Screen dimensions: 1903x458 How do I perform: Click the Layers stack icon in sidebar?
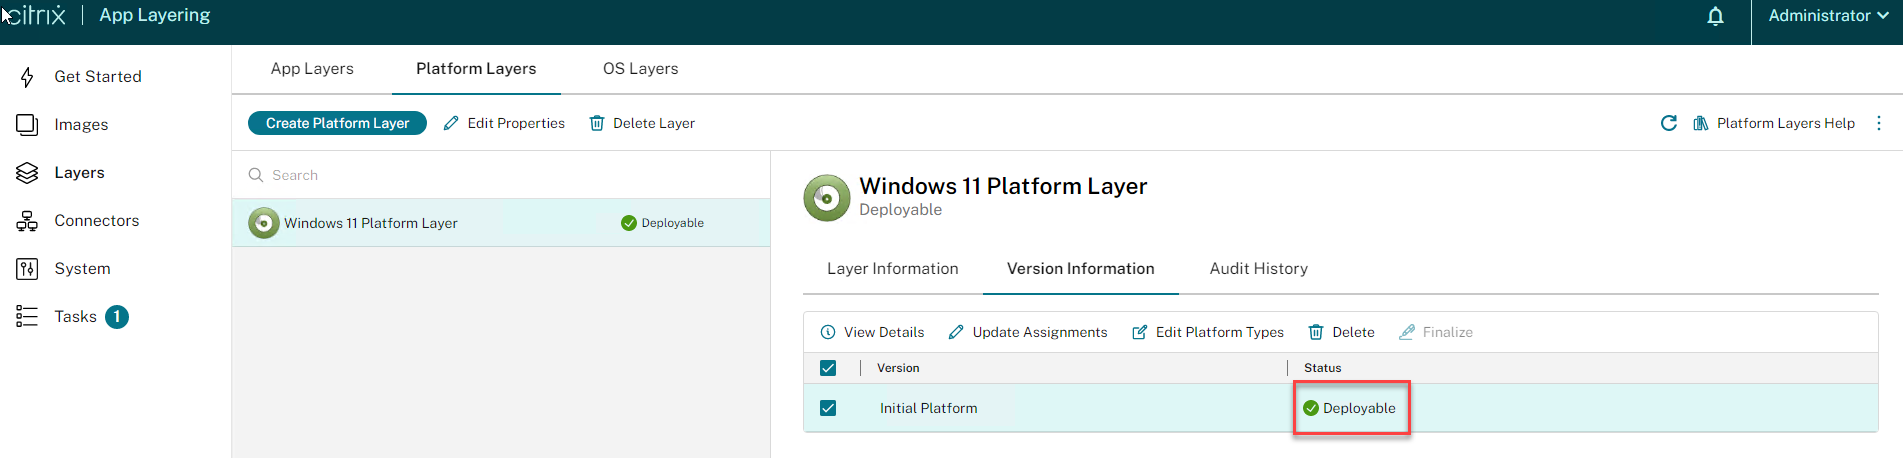27,173
